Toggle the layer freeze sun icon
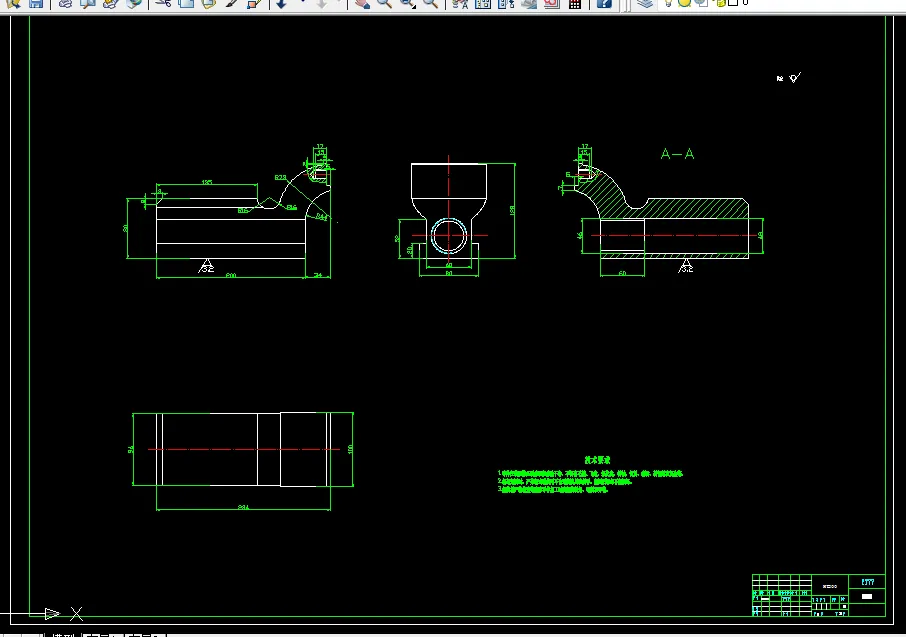This screenshot has height=637, width=906. [684, 3]
